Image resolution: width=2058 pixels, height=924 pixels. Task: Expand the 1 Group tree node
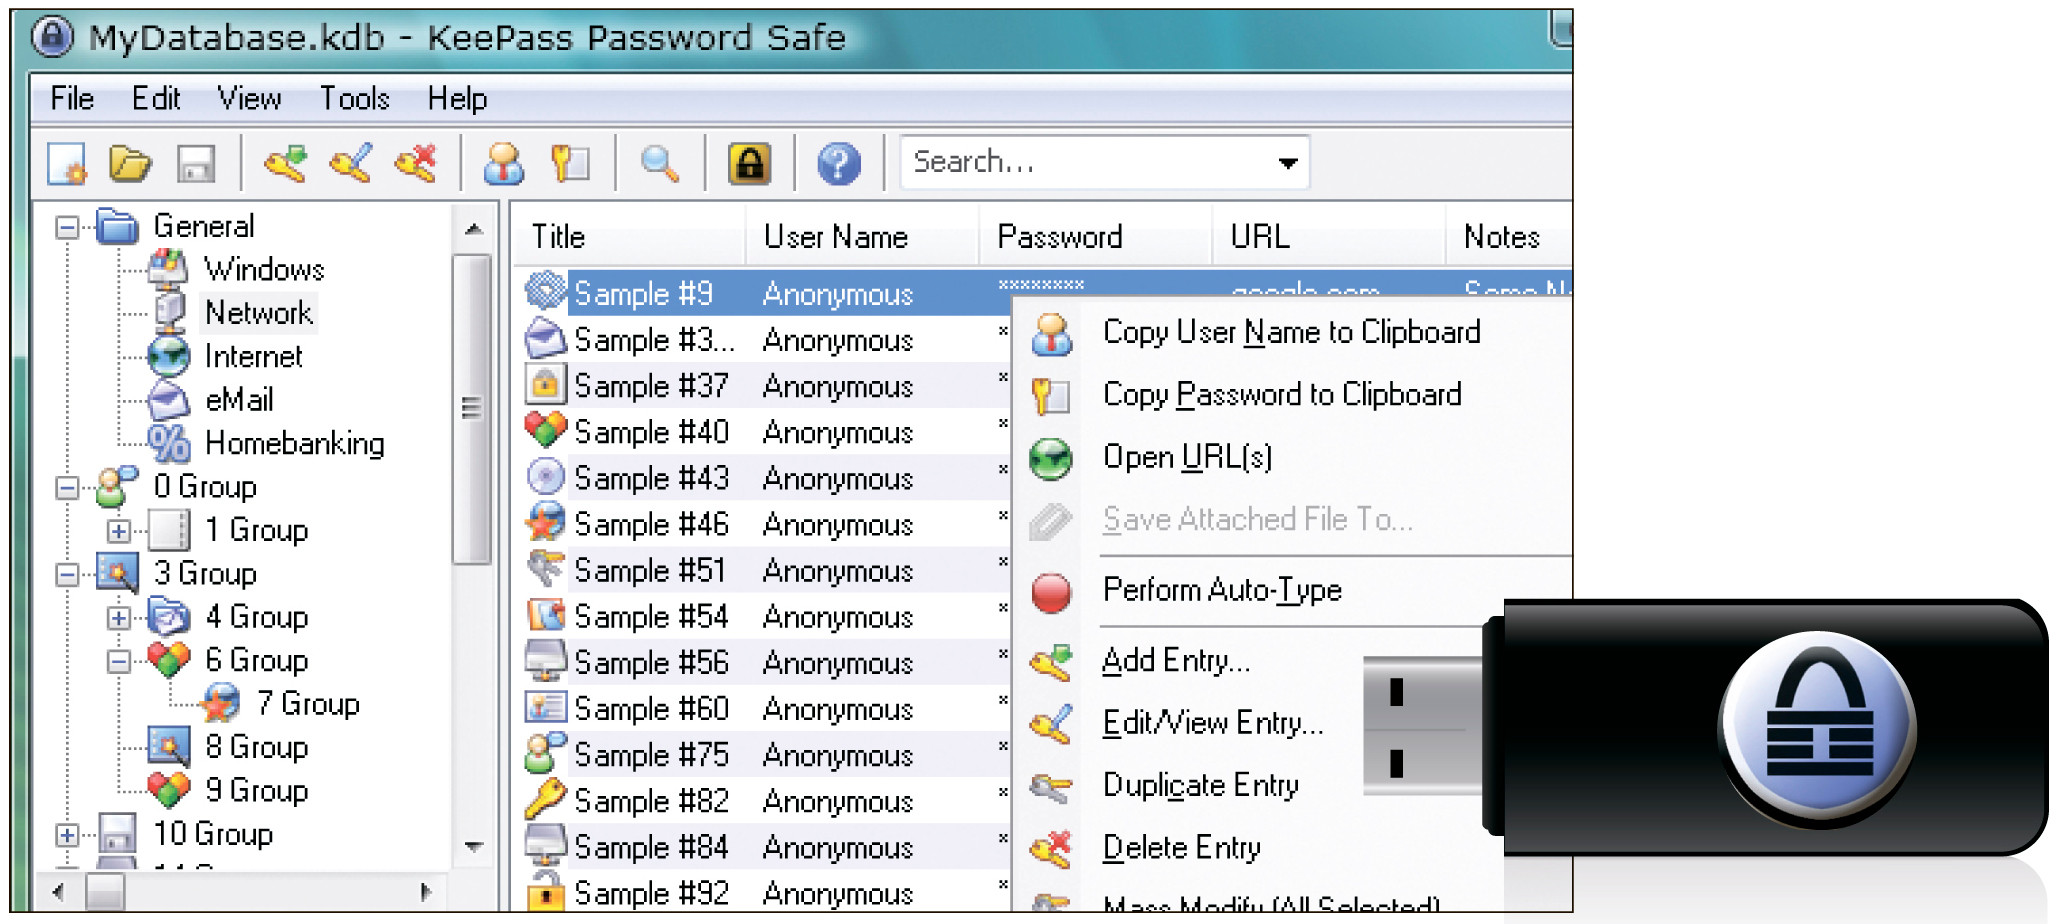click(119, 531)
